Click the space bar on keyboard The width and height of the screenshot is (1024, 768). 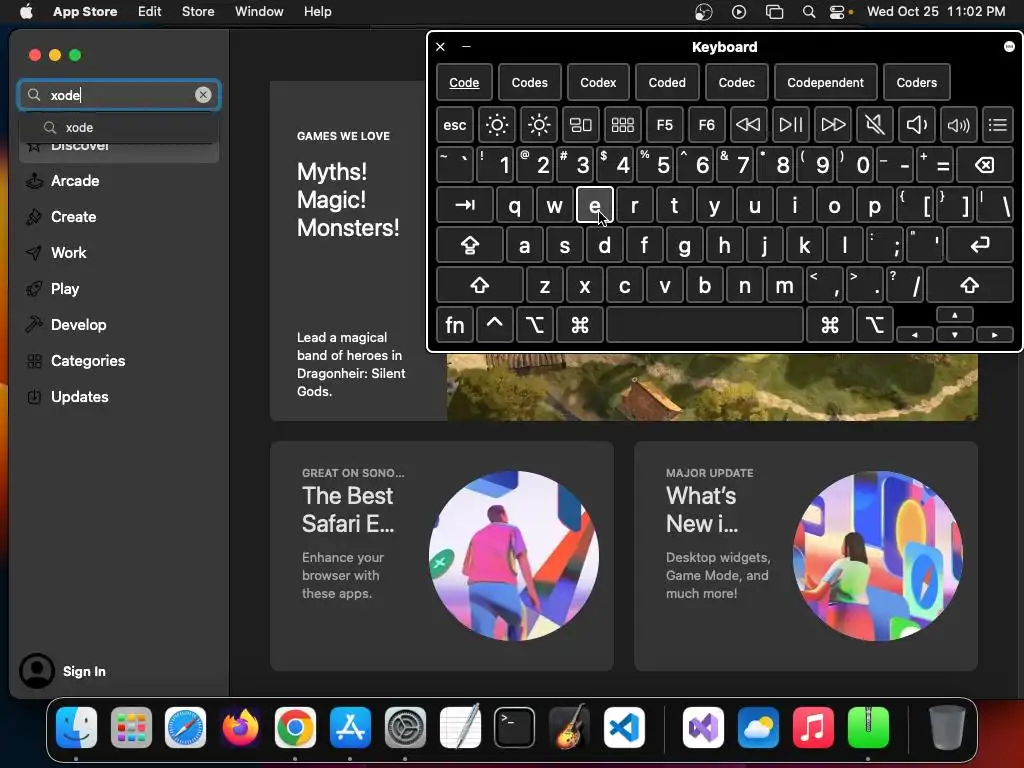click(x=705, y=325)
